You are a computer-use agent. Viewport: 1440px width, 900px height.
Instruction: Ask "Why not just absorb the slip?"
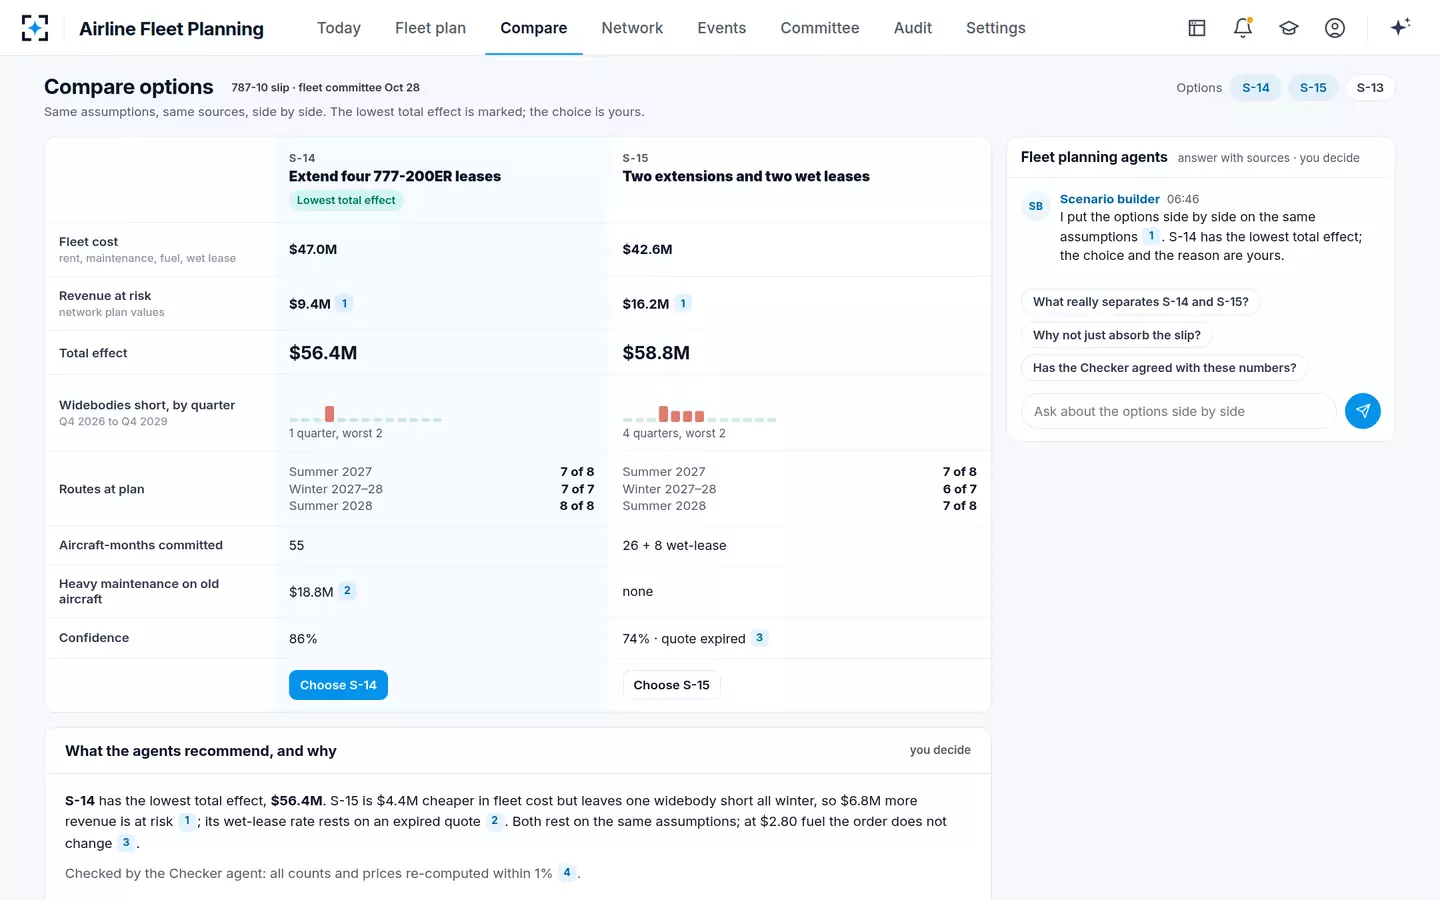pos(1117,335)
